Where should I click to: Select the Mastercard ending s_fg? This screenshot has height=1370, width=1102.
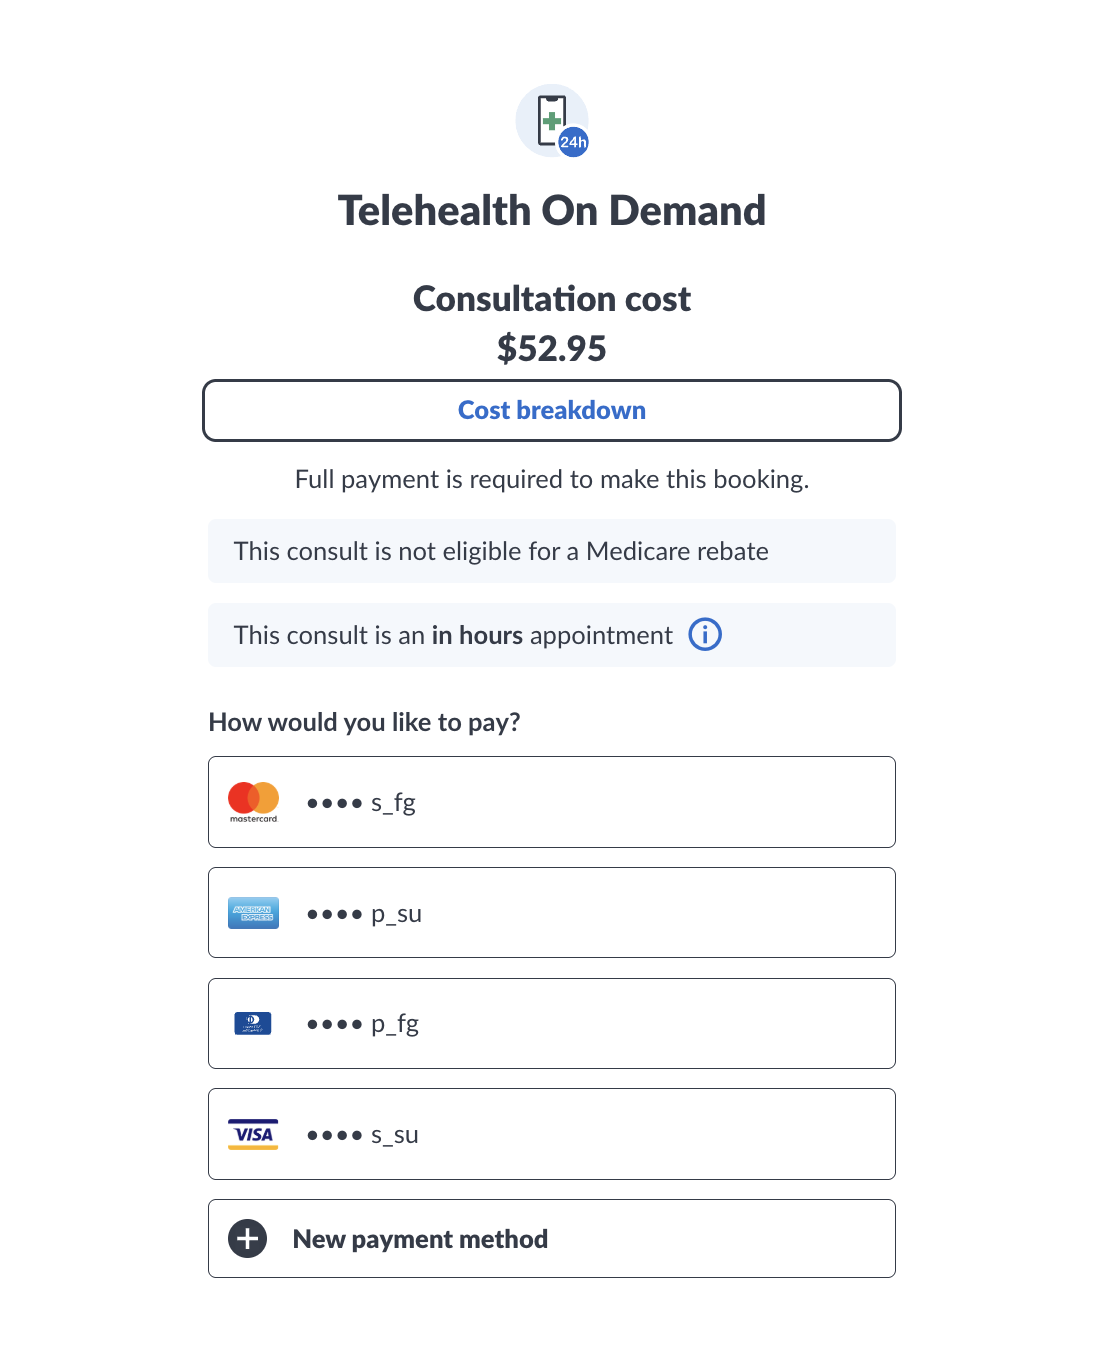[551, 801]
